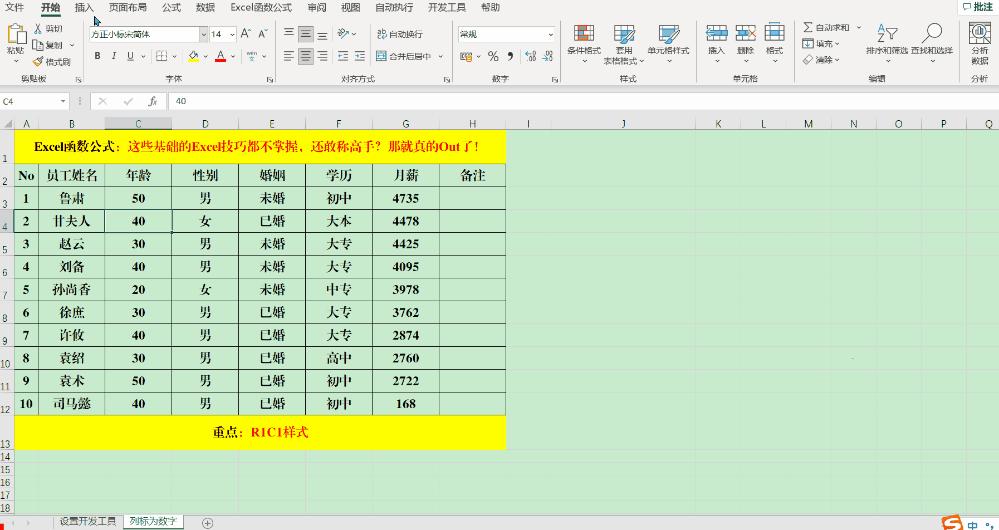Apply the yellow fill color bucket
This screenshot has width=999, height=530.
[x=194, y=56]
